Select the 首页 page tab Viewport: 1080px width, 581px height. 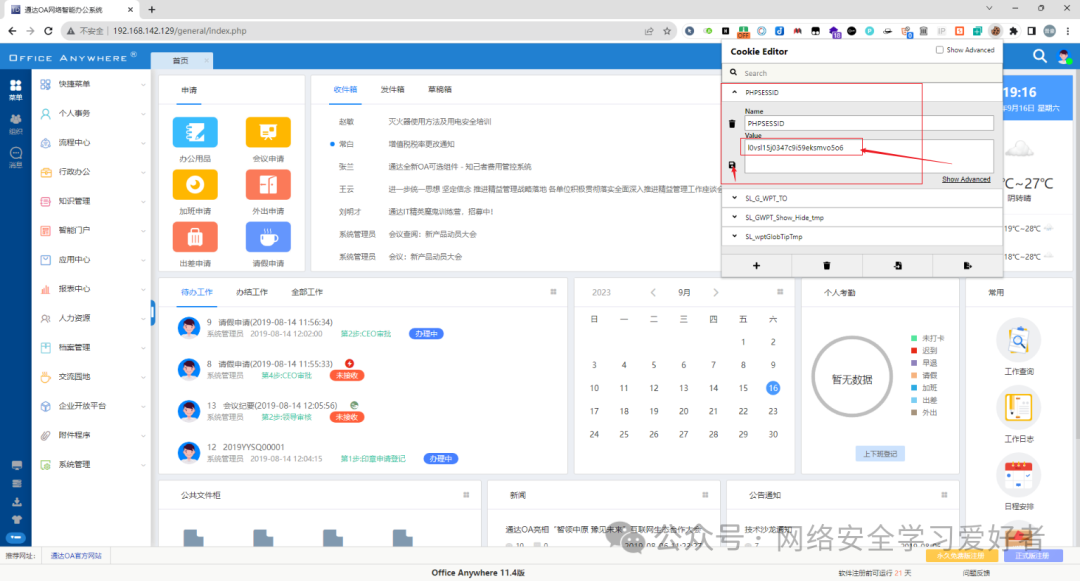pos(181,61)
